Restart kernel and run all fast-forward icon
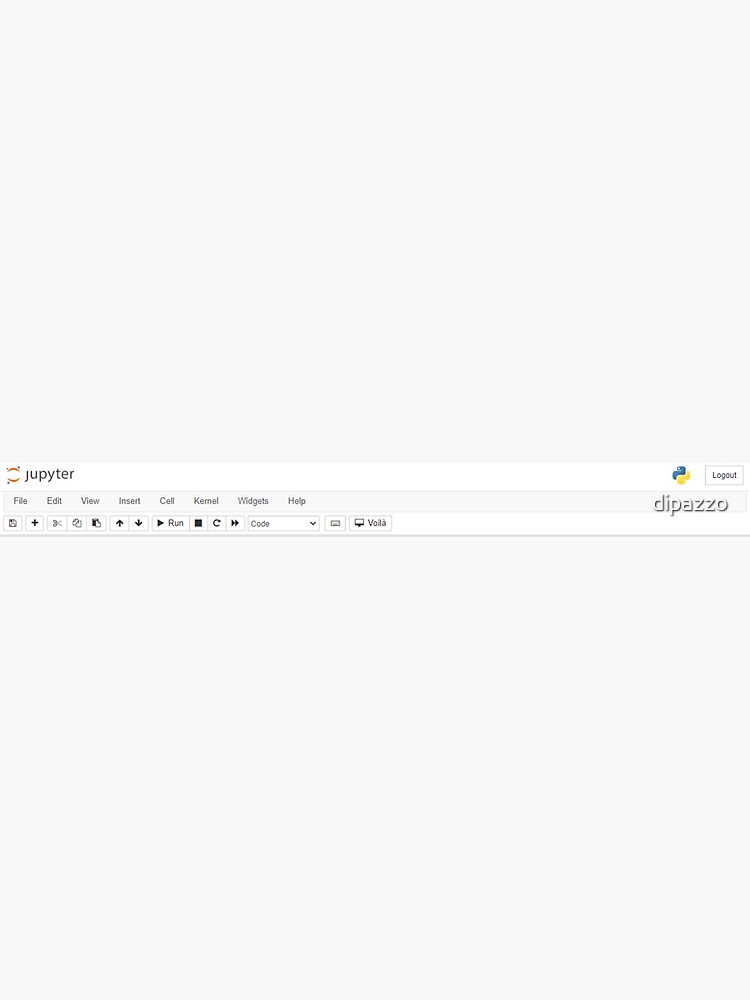The image size is (750, 1000). (235, 523)
